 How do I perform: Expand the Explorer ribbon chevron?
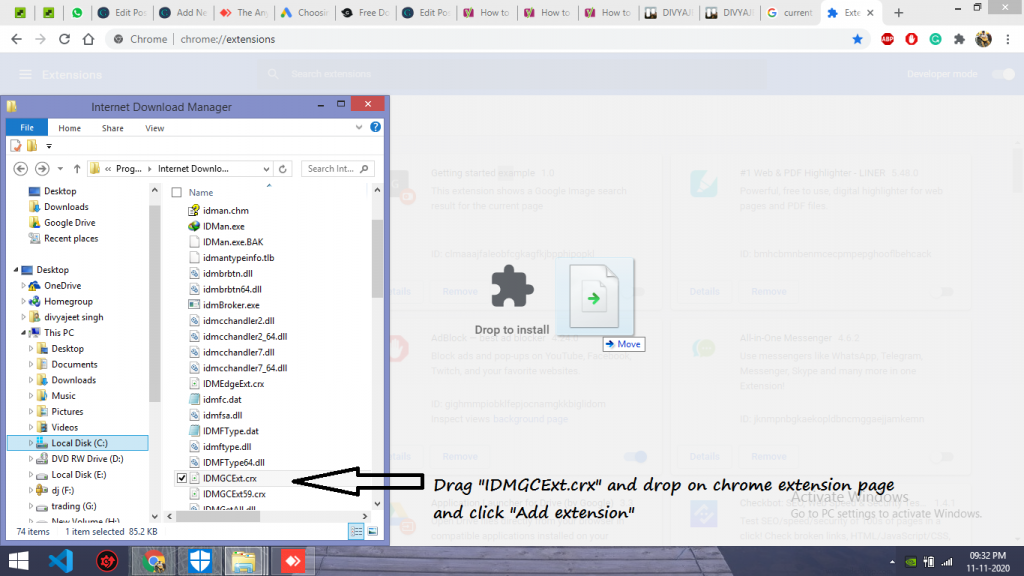point(359,127)
